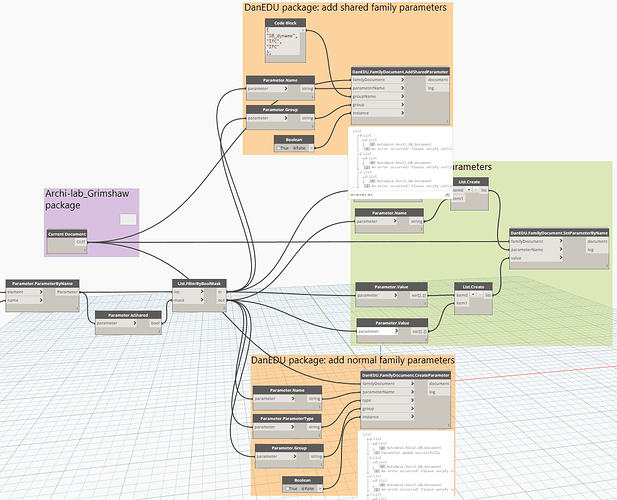Viewport: 617px width, 500px height.
Task: Open type port chevron on CreateParameter node
Action: pyautogui.click(x=412, y=400)
